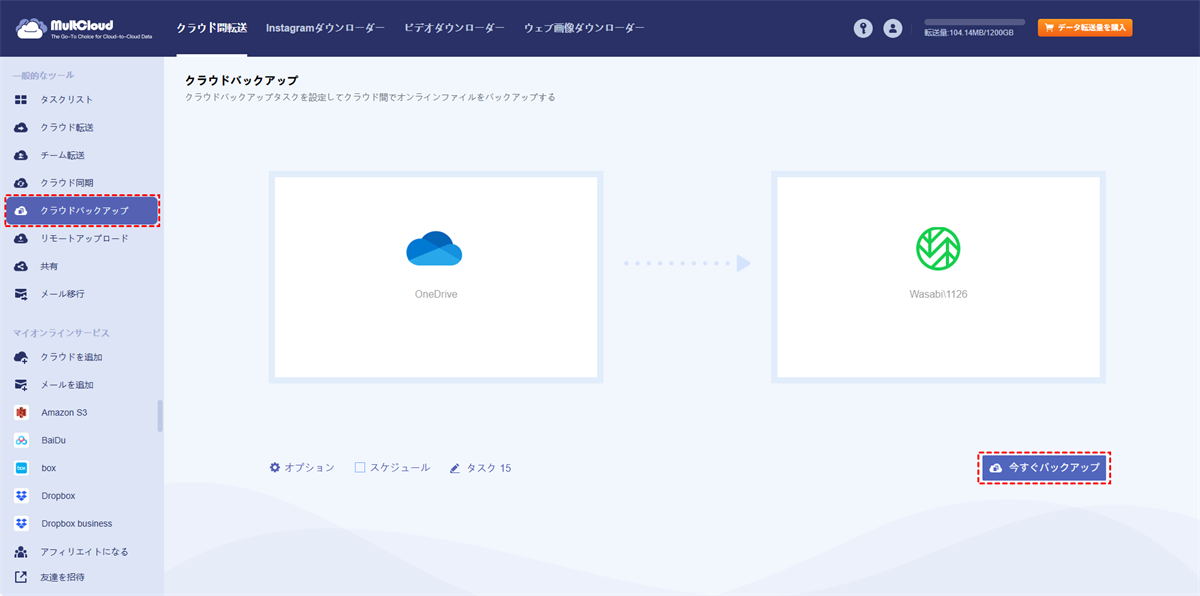Screen dimensions: 1200x596
Task: Click the OneDrive cloud logo
Action: [435, 249]
